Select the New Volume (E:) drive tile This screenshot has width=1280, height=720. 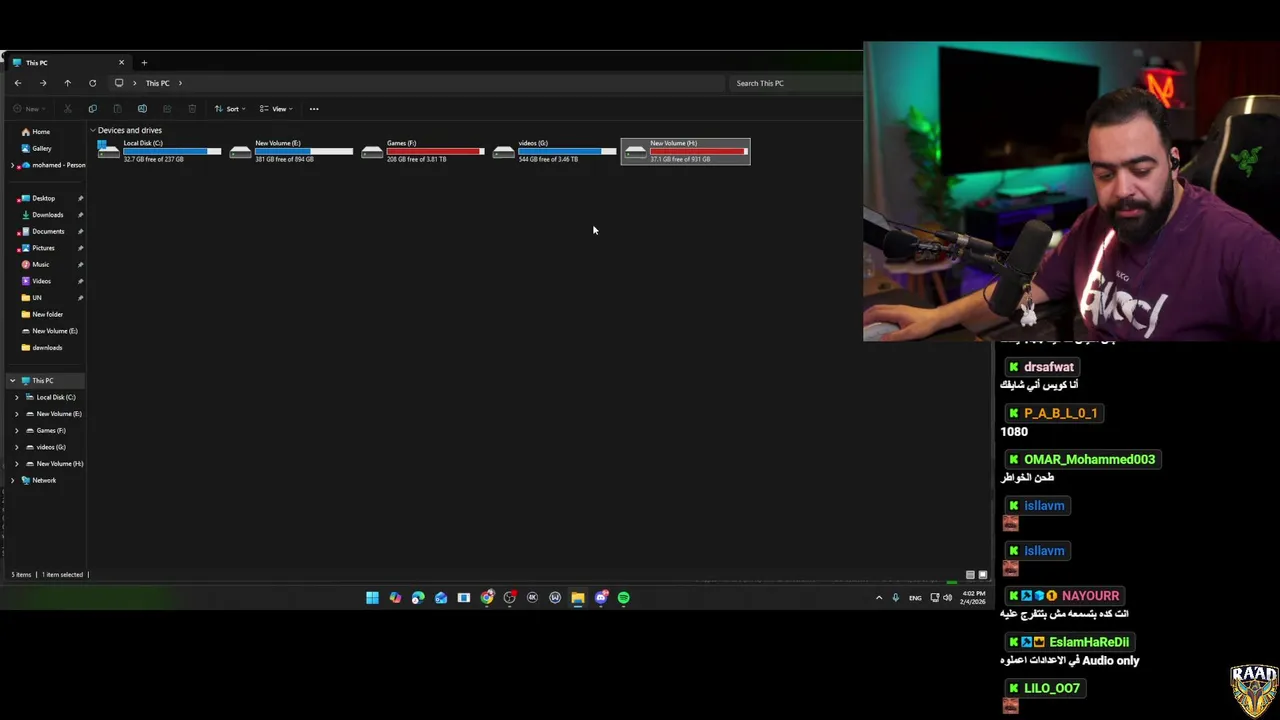coord(291,151)
